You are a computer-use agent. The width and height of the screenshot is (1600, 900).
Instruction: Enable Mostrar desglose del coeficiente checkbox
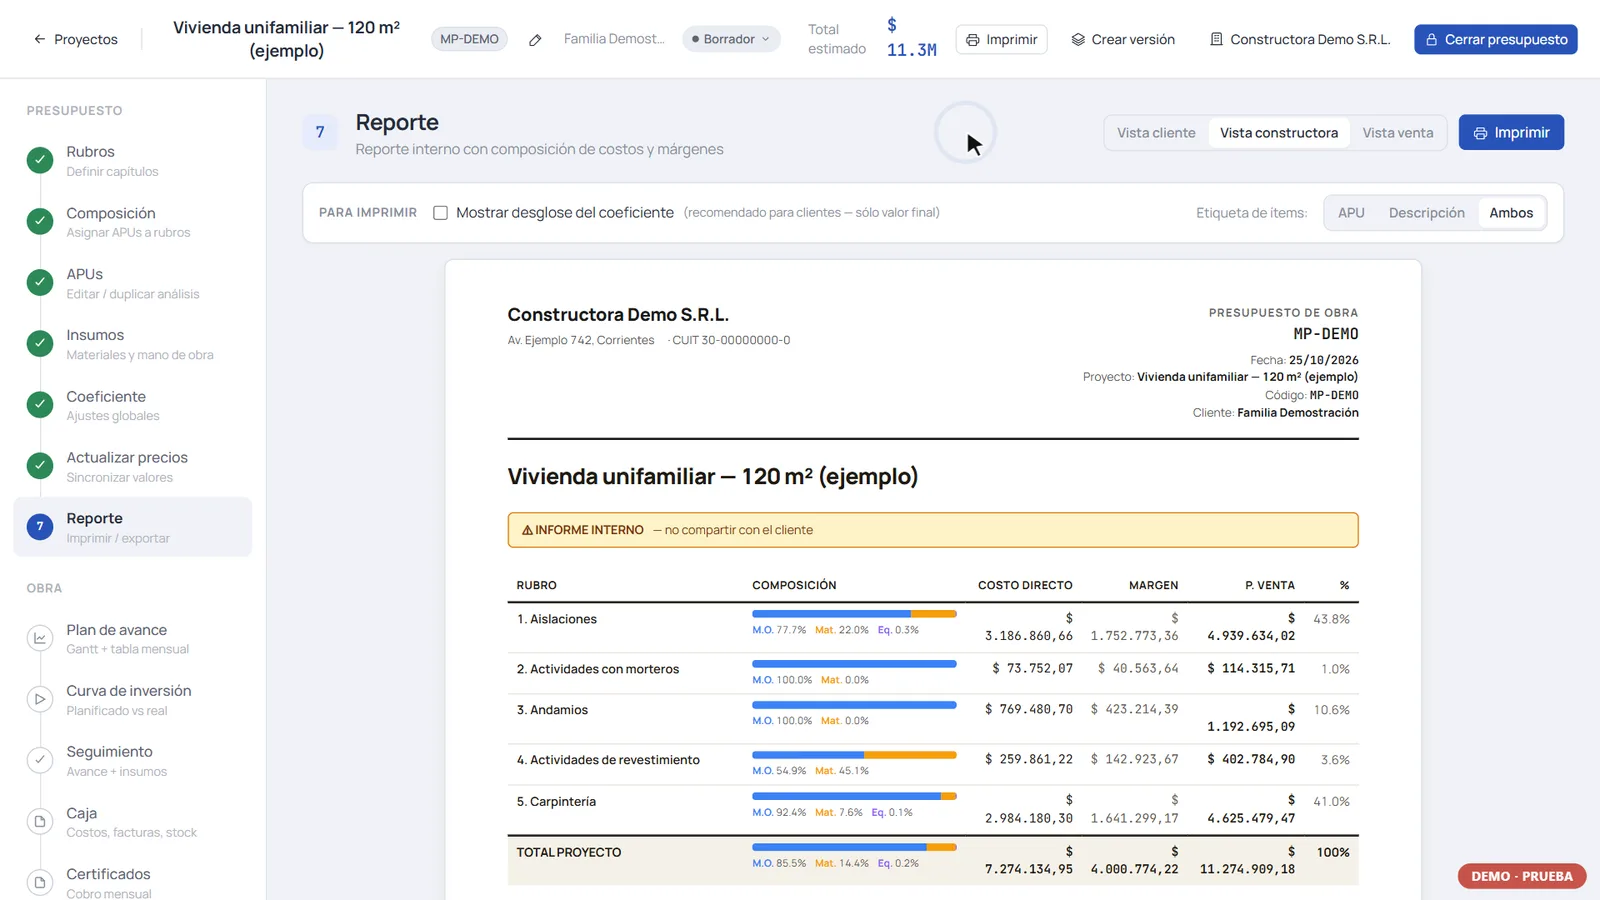(x=440, y=213)
